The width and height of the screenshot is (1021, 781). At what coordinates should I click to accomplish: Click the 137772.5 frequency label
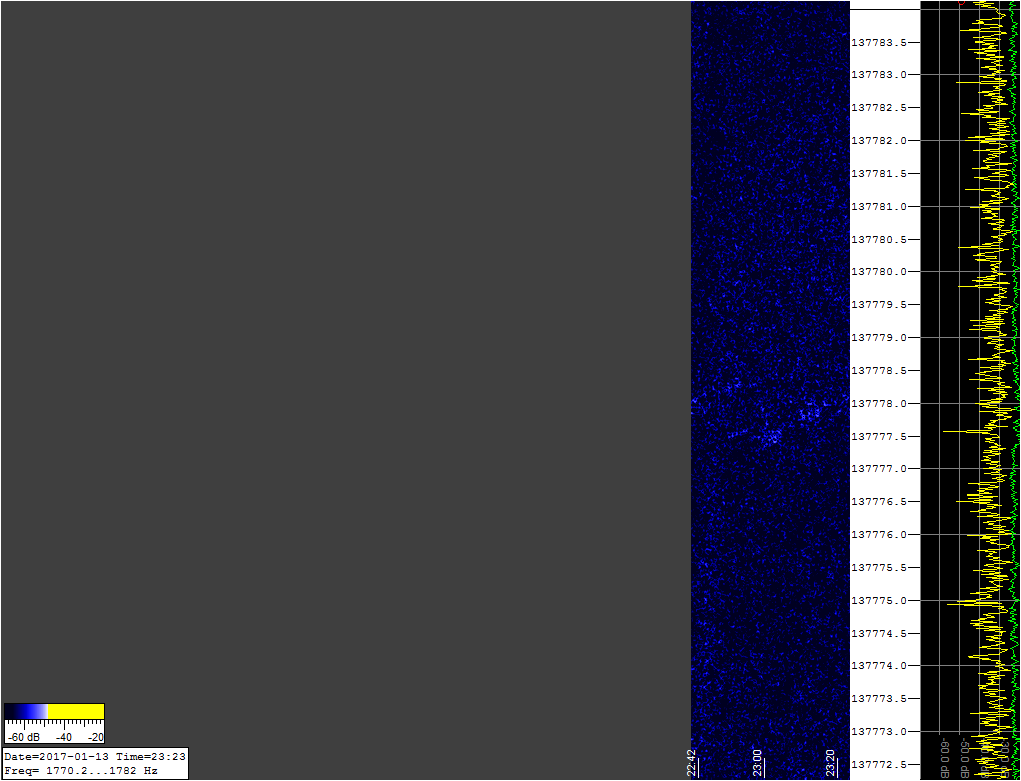tap(880, 765)
